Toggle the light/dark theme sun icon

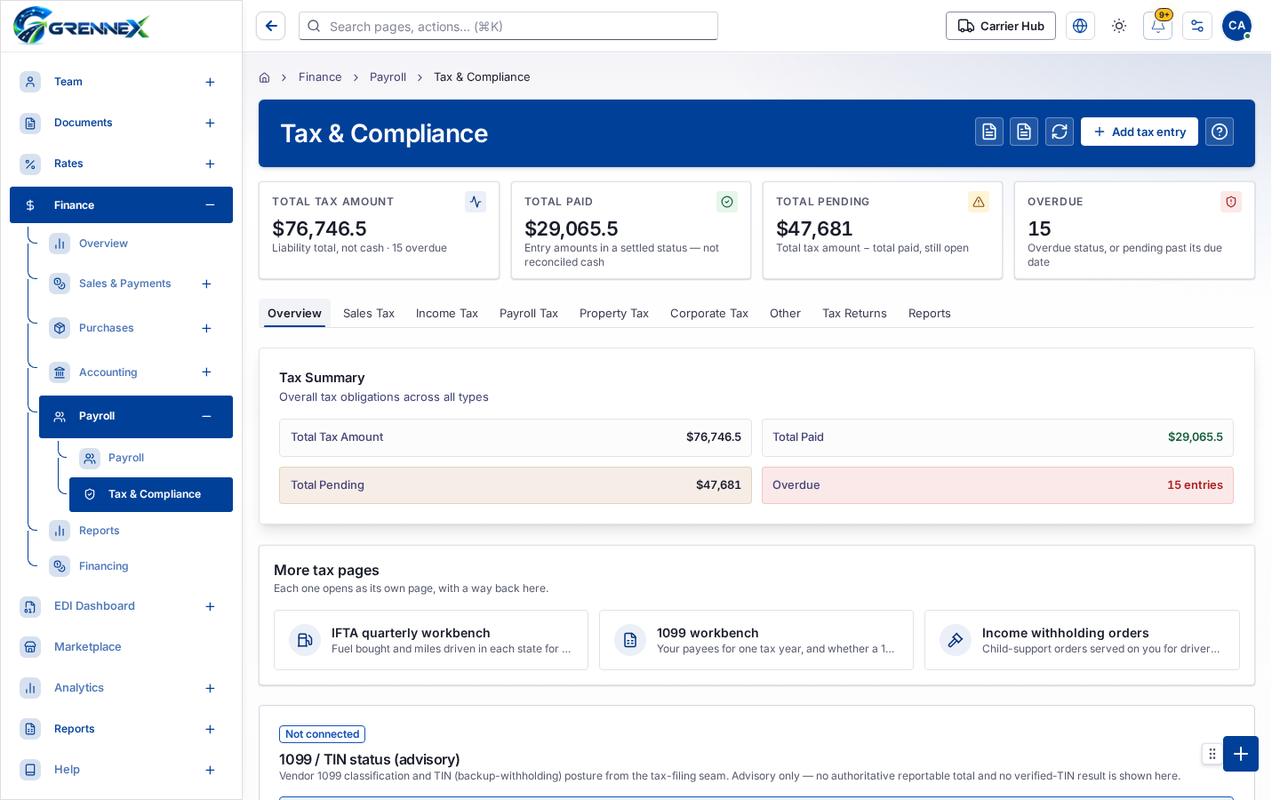[1119, 26]
